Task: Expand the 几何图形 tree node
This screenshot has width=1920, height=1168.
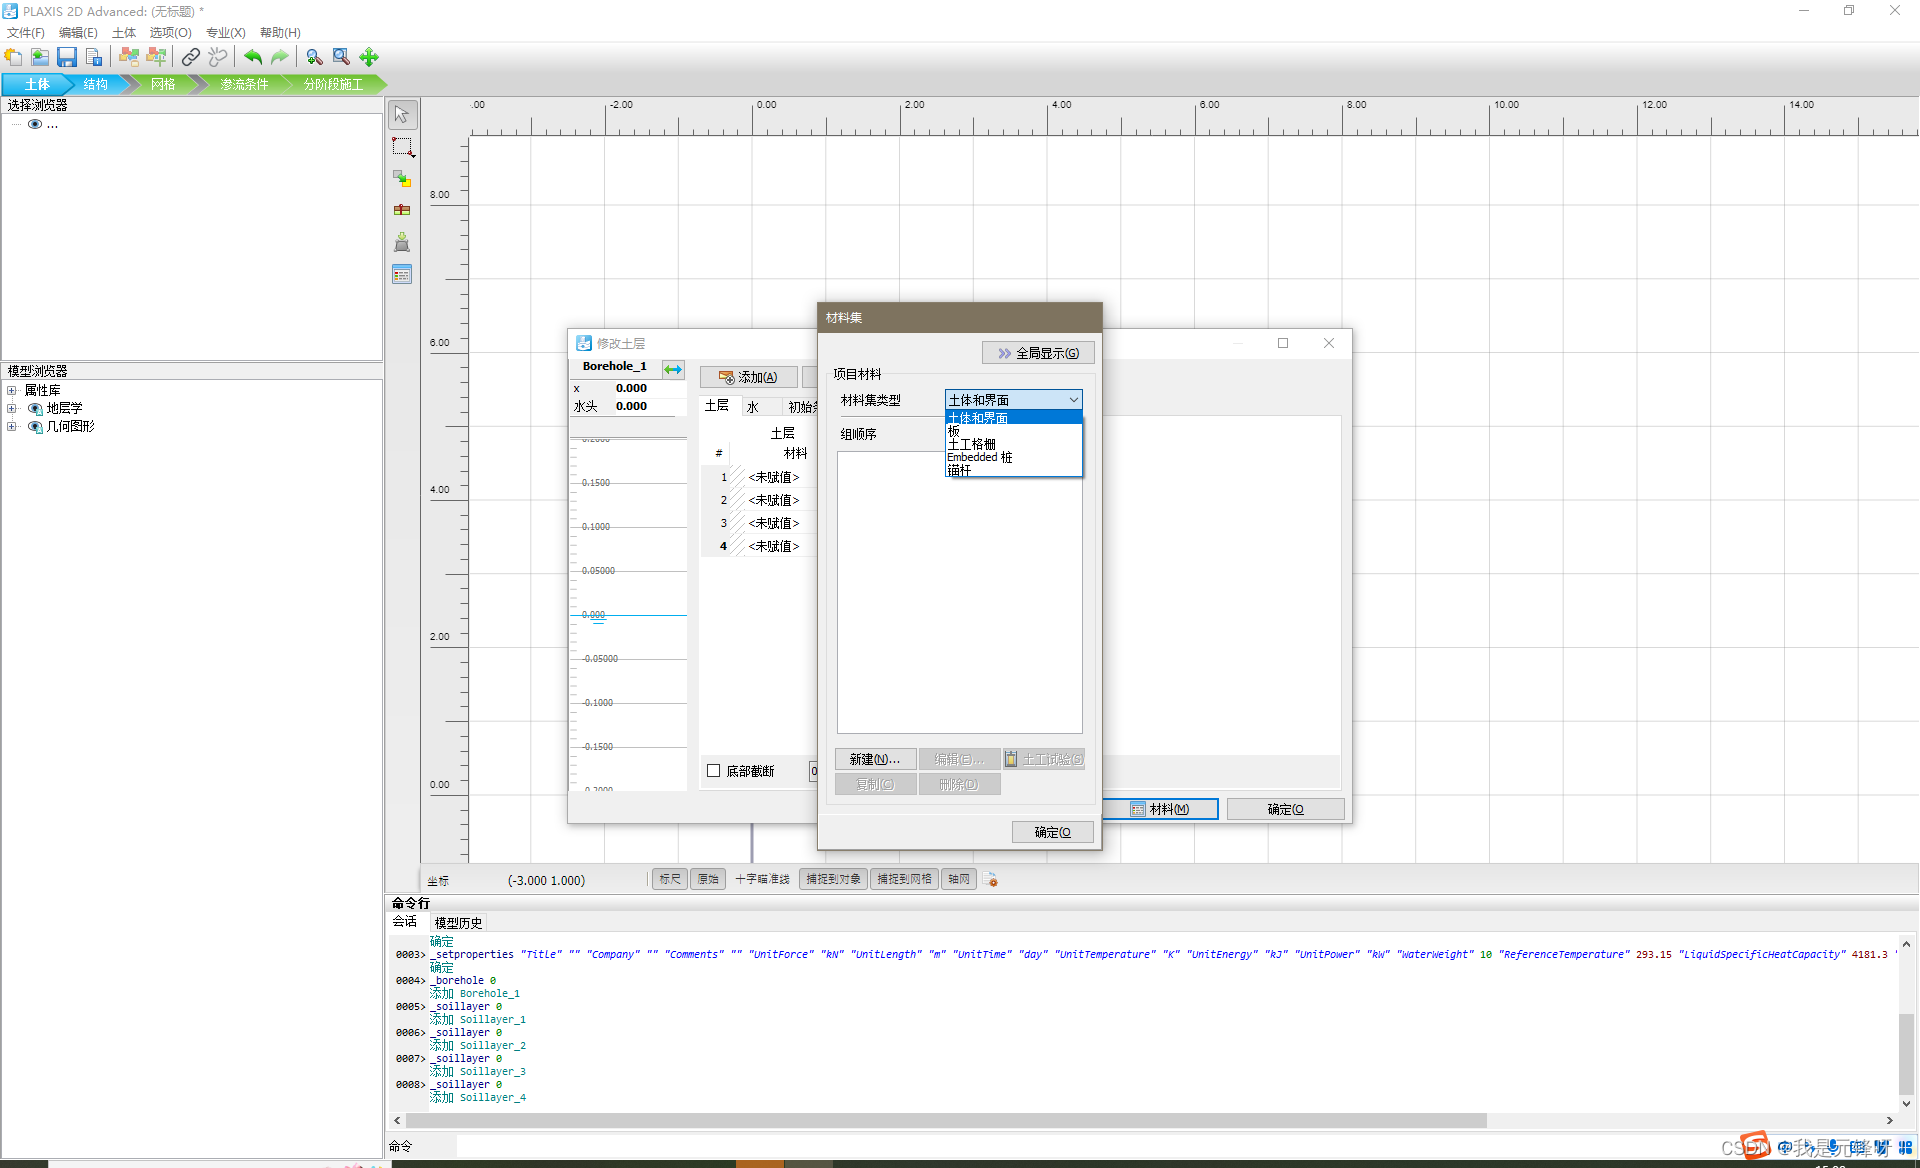Action: 12,426
